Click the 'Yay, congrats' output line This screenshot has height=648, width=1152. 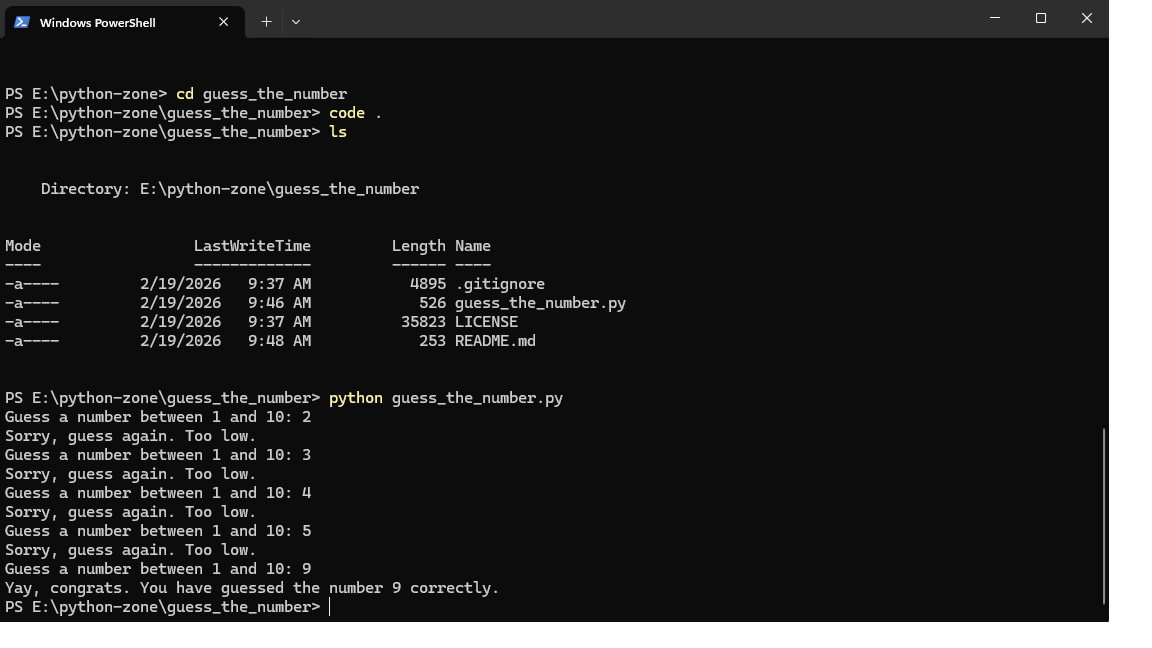tap(252, 588)
